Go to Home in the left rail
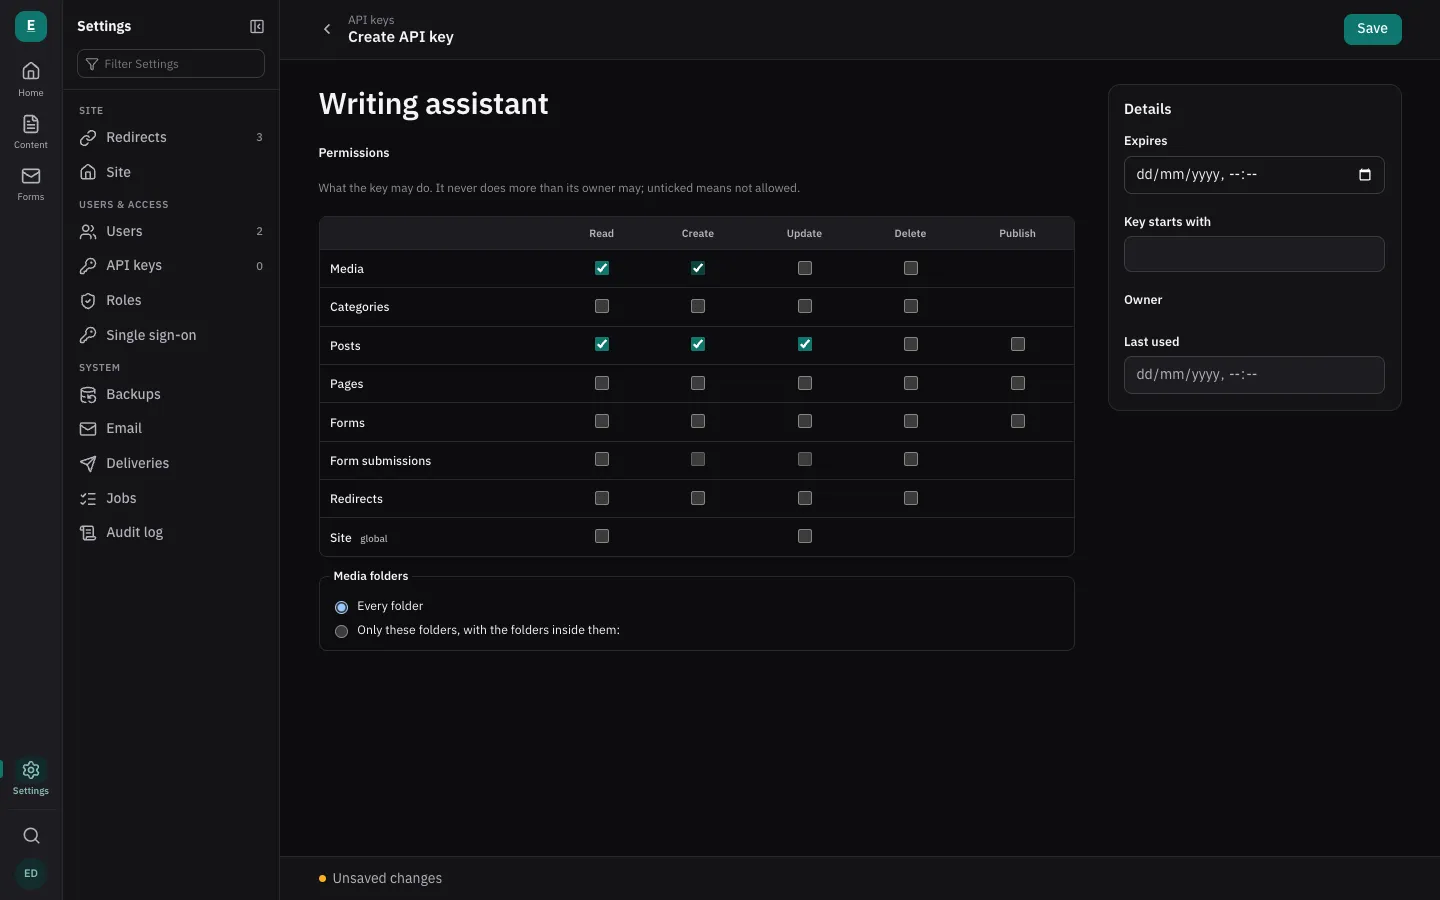The height and width of the screenshot is (900, 1440). pyautogui.click(x=31, y=78)
